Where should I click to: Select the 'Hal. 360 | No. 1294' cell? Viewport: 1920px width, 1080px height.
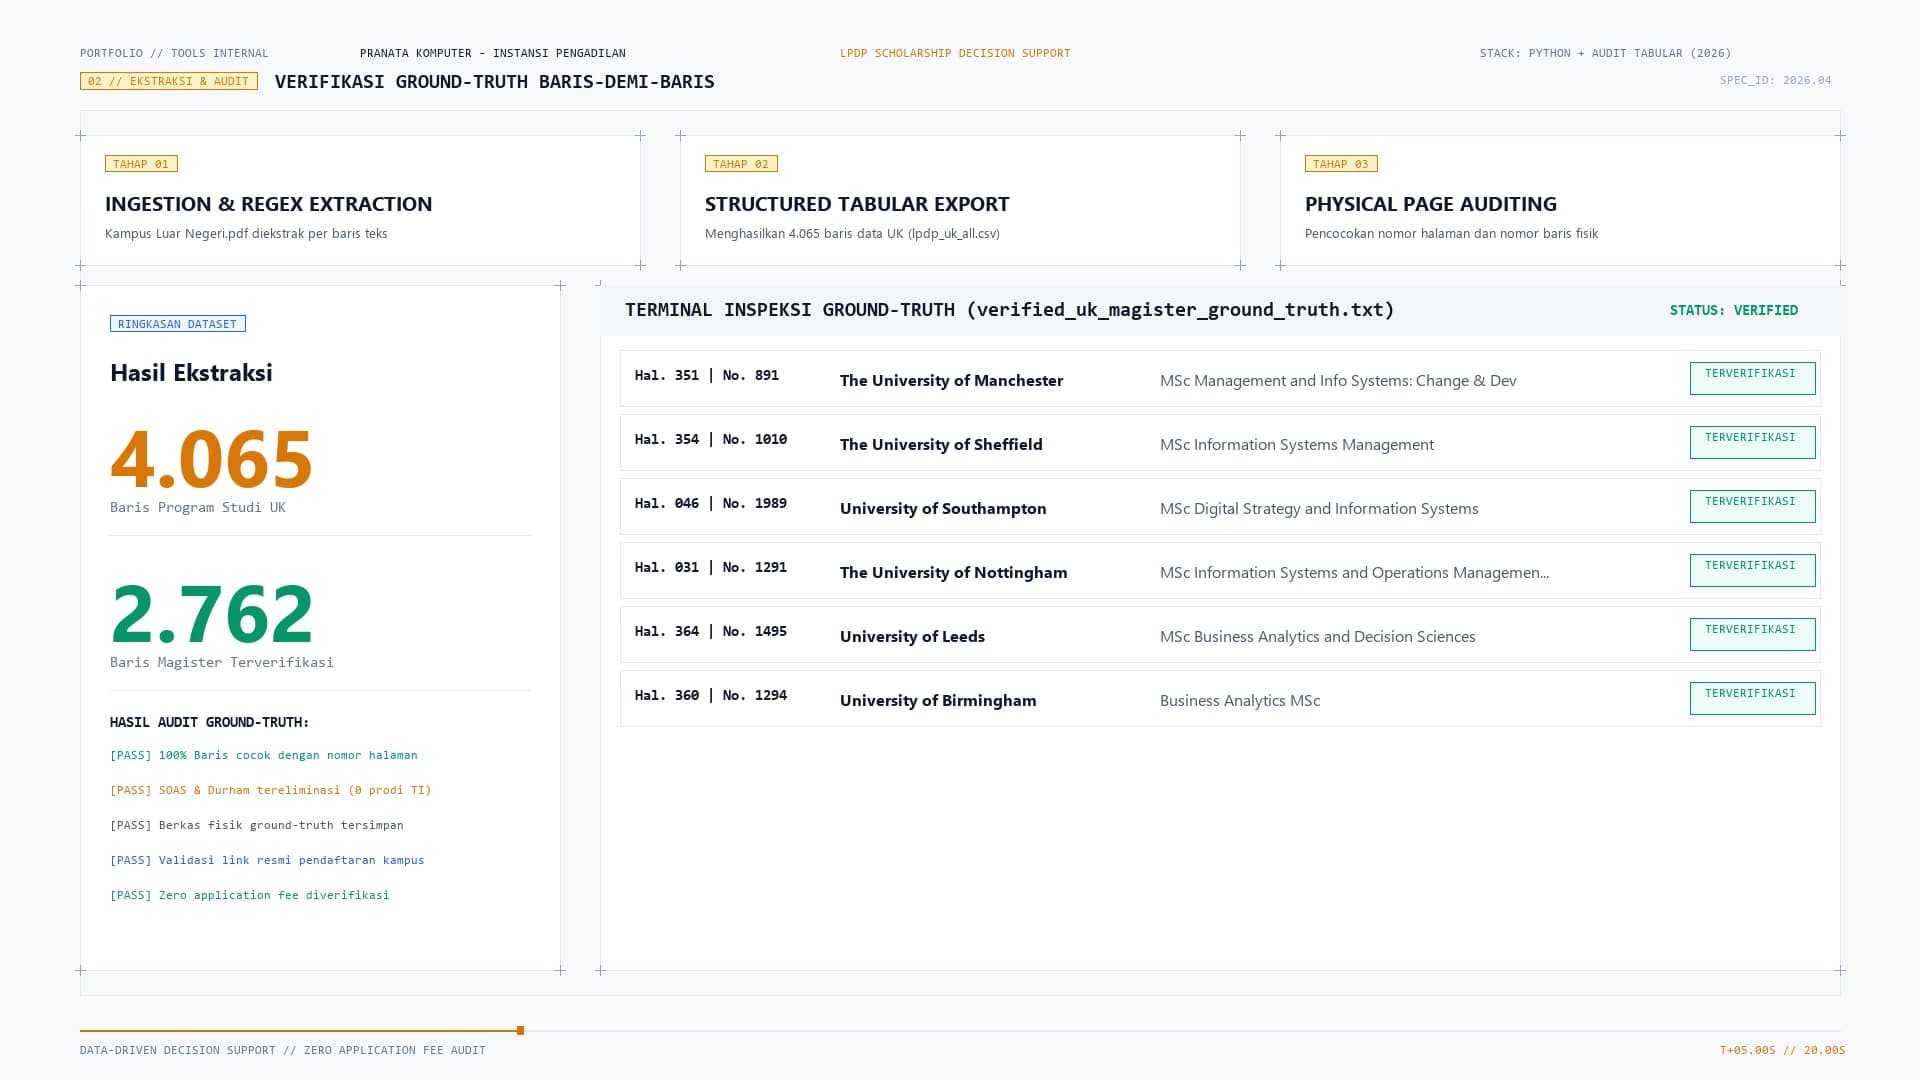coord(711,695)
